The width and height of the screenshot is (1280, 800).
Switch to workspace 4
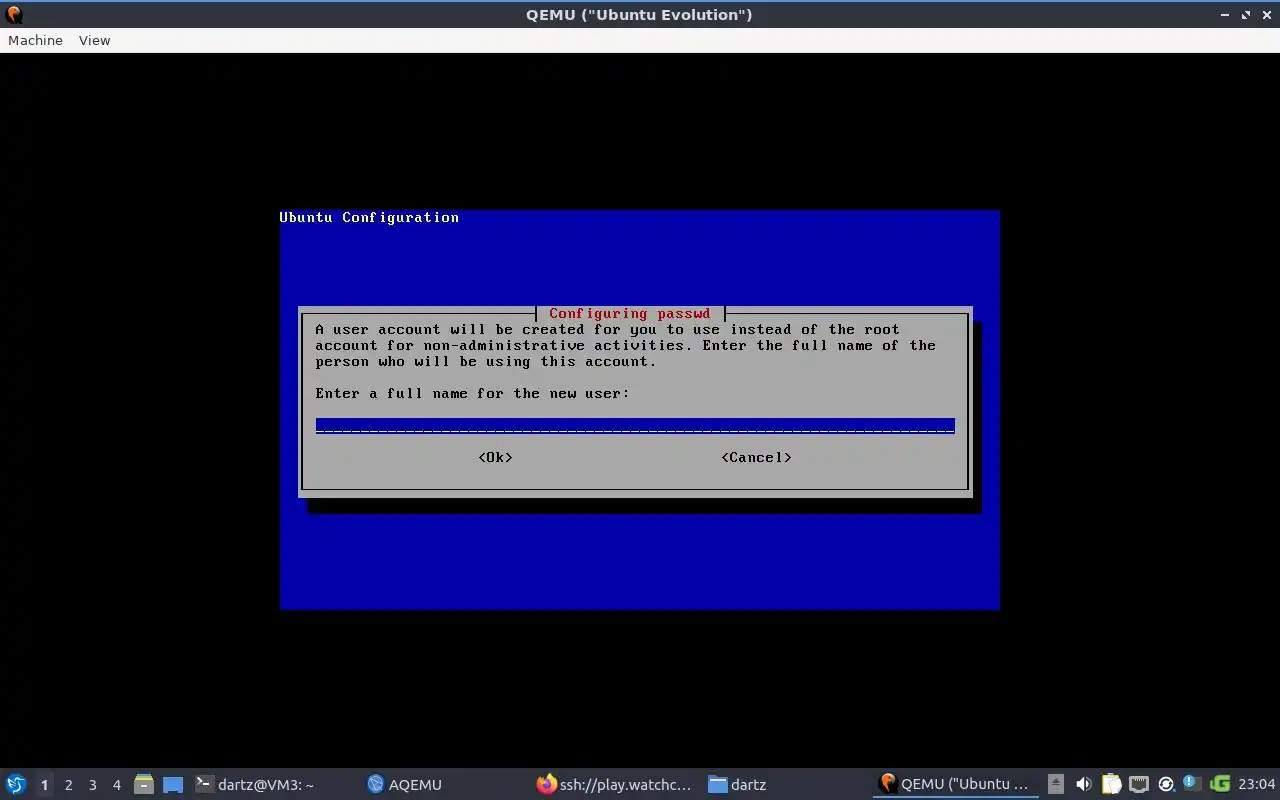tap(116, 785)
